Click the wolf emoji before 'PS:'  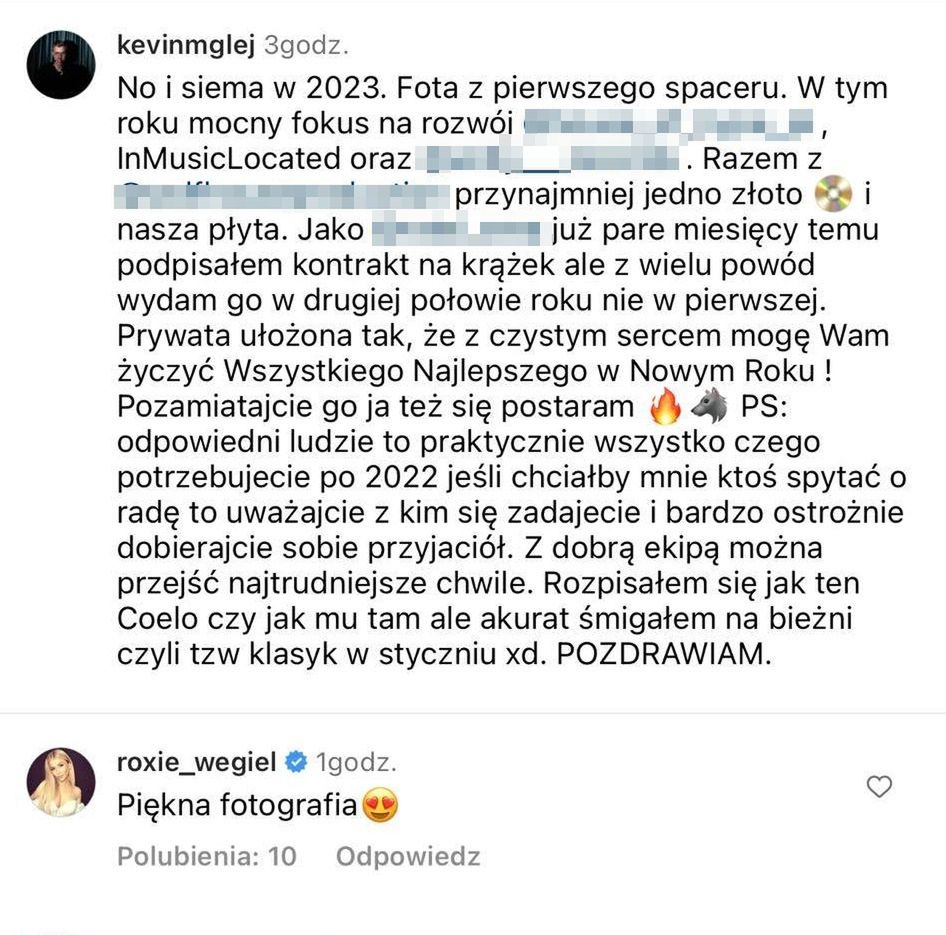709,406
